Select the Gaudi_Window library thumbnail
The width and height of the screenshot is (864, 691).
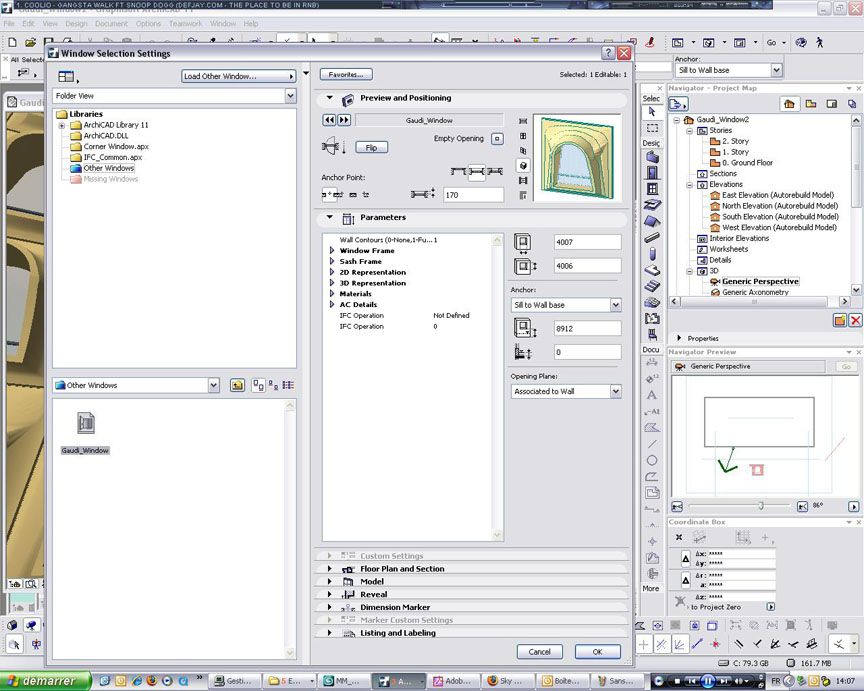point(86,424)
